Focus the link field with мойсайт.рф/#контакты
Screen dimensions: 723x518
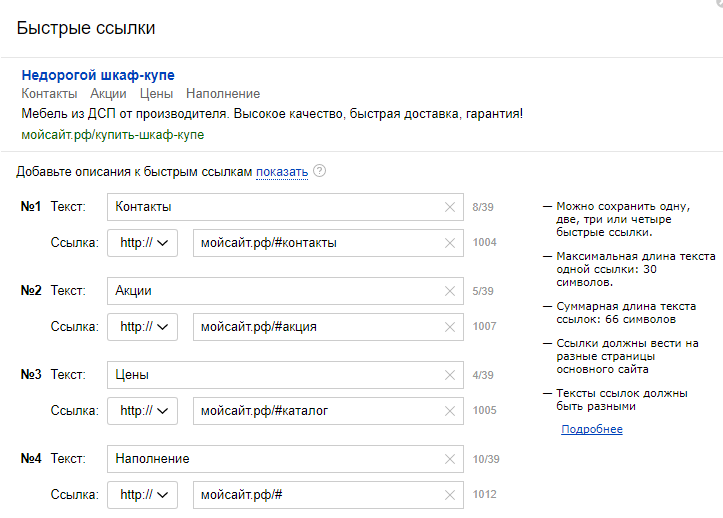pos(328,243)
